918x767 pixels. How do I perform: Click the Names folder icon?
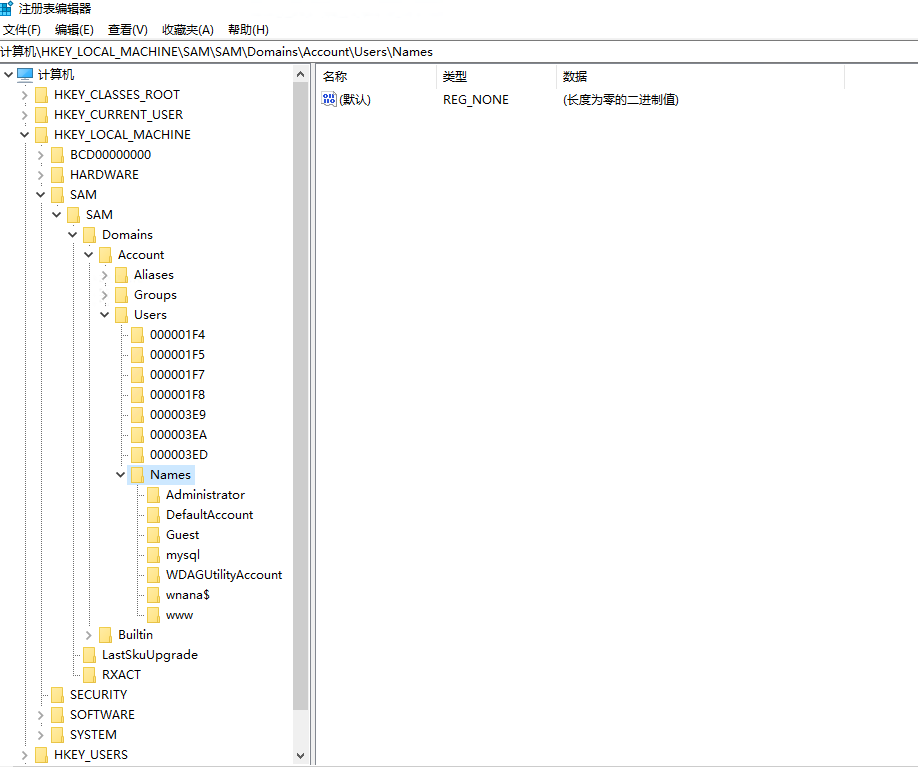click(x=138, y=475)
